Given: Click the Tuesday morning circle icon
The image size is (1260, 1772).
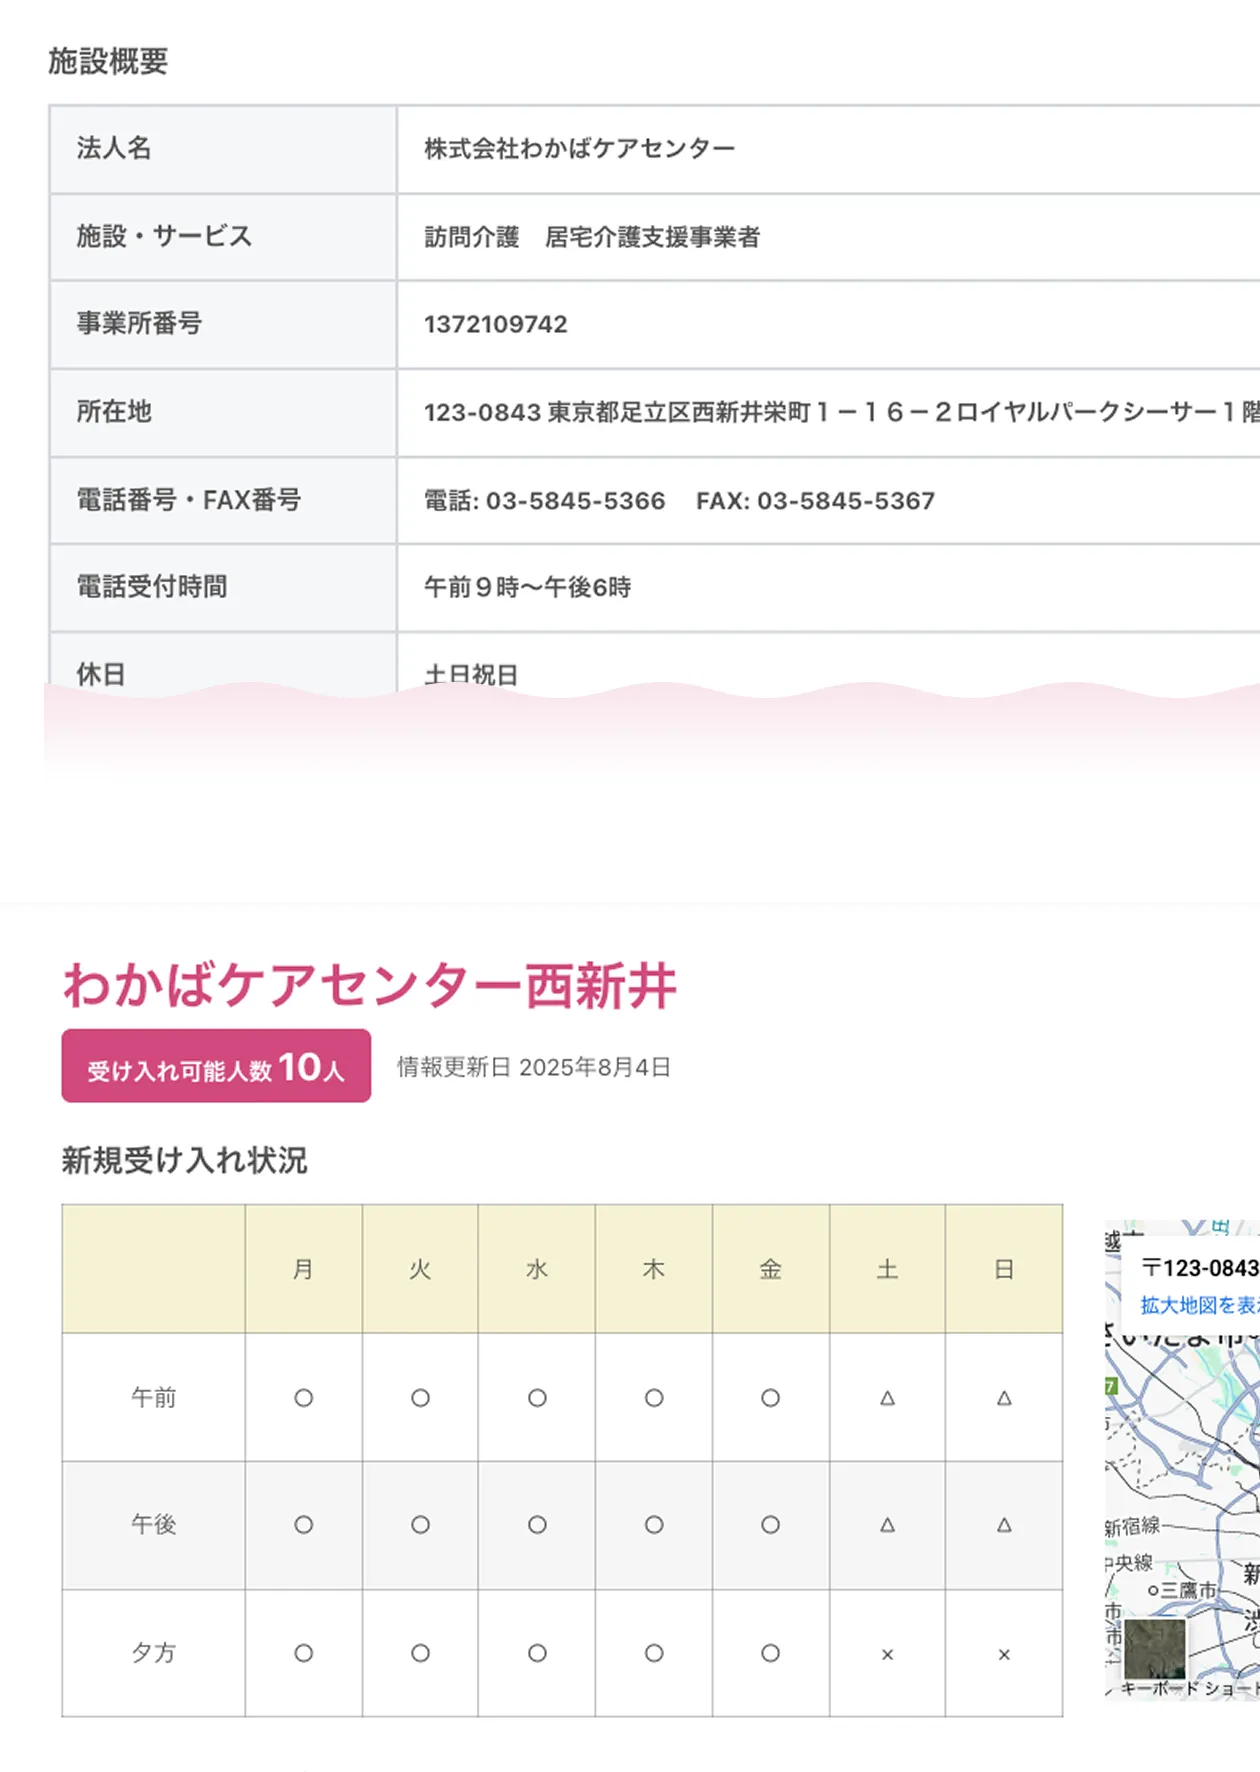Looking at the screenshot, I should 420,1398.
